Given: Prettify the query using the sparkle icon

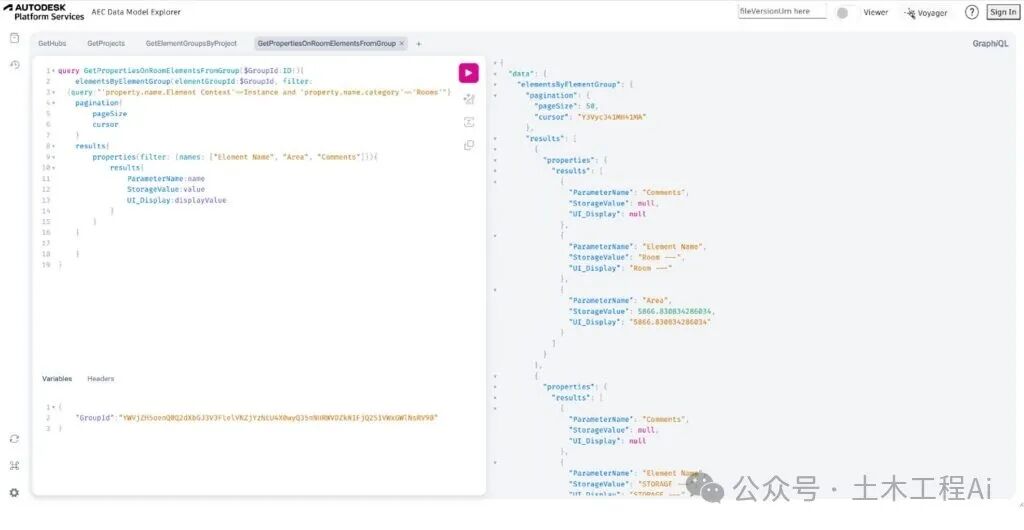Looking at the screenshot, I should pos(468,99).
